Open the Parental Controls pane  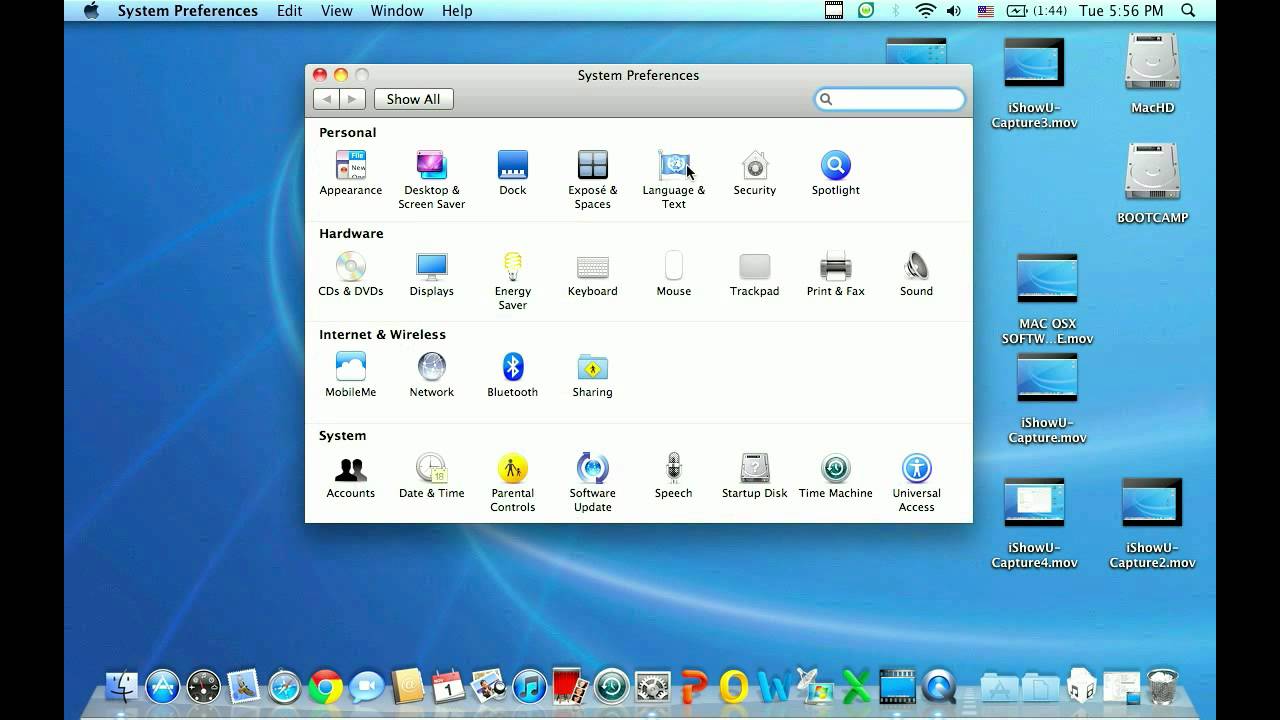tap(512, 482)
